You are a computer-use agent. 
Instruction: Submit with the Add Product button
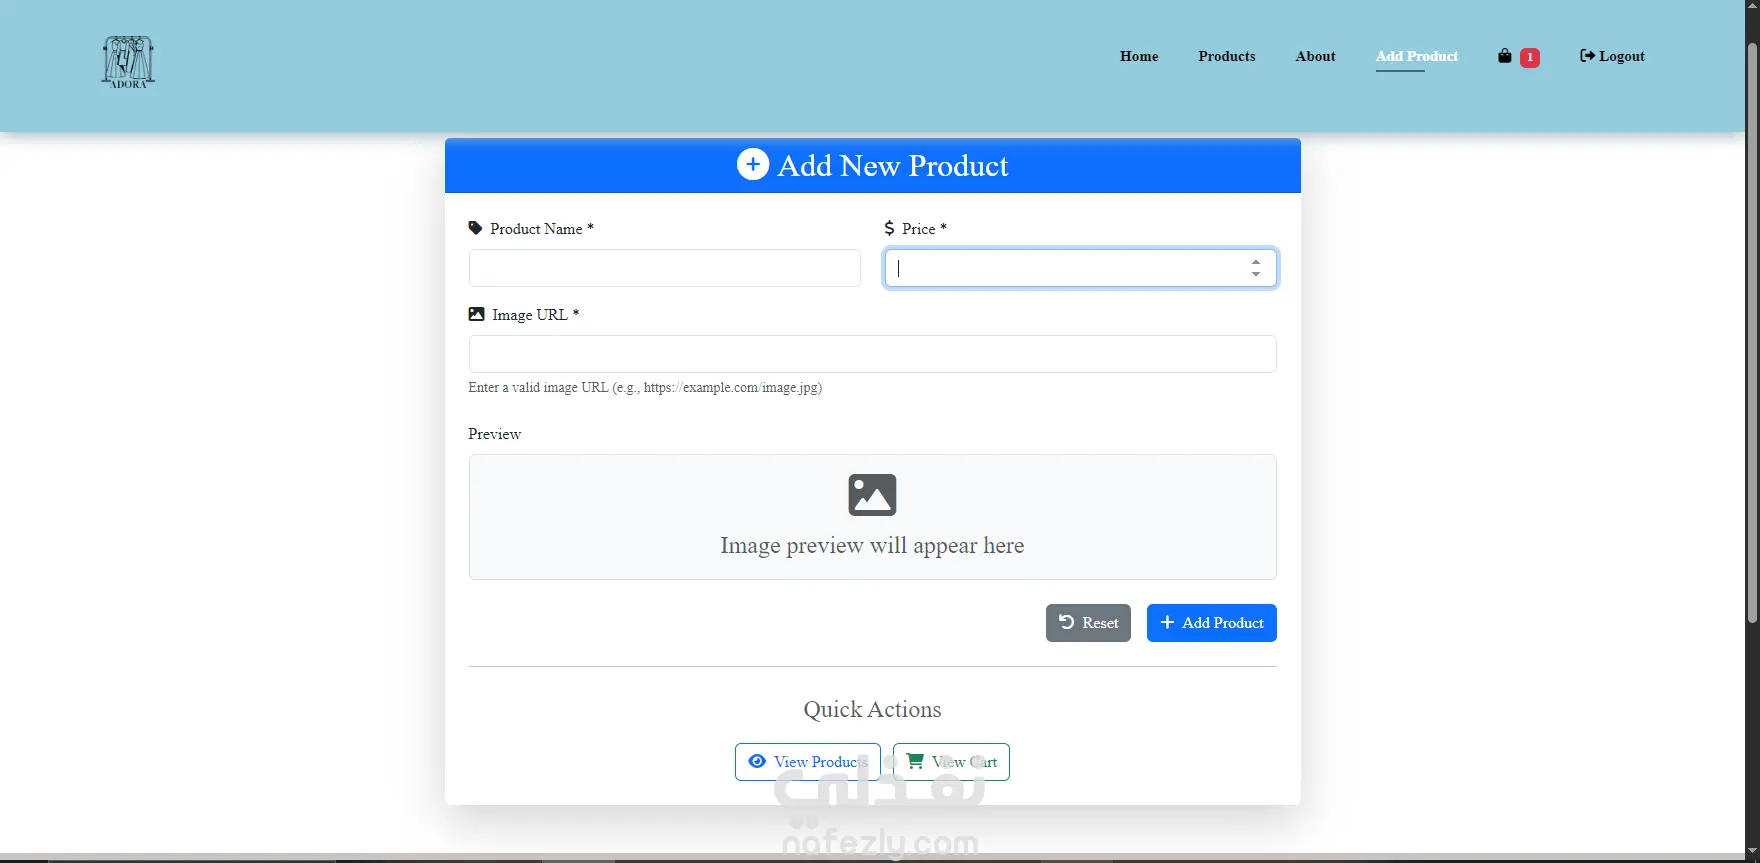coord(1211,623)
